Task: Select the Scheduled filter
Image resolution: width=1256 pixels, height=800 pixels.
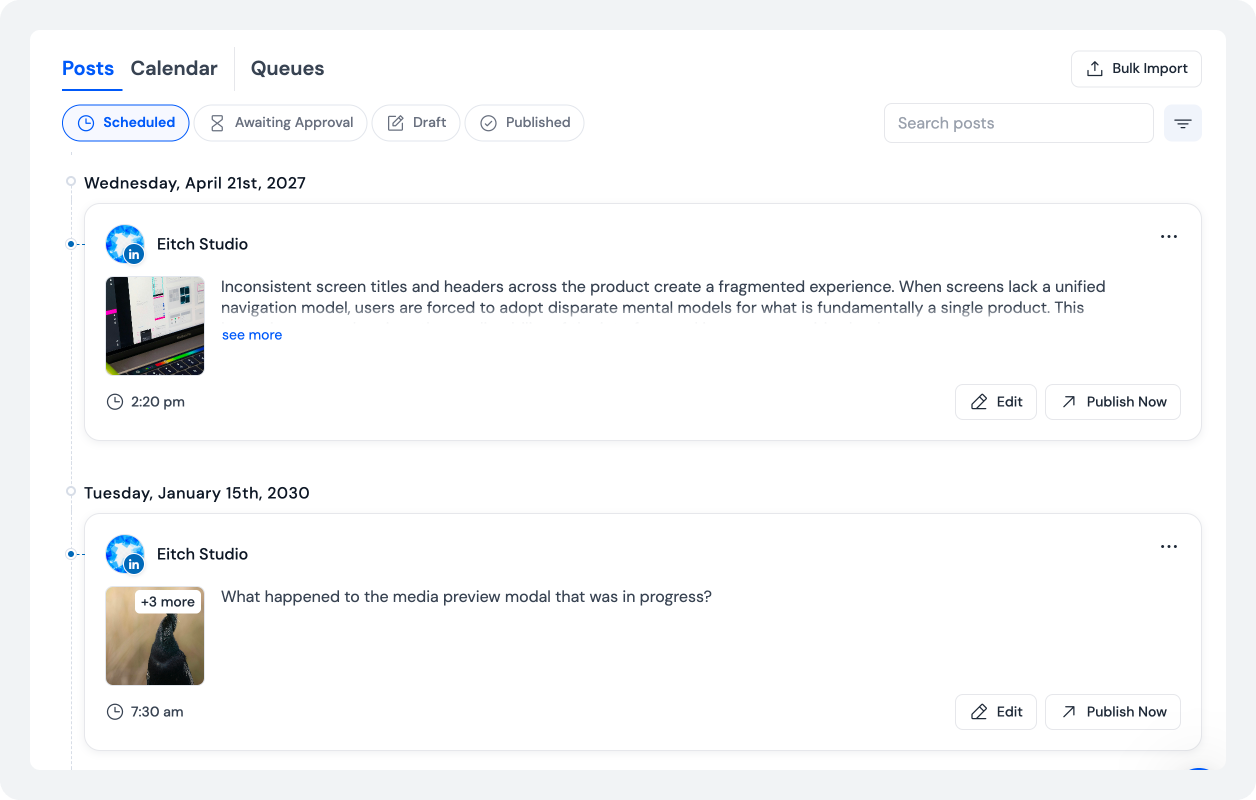Action: point(126,123)
